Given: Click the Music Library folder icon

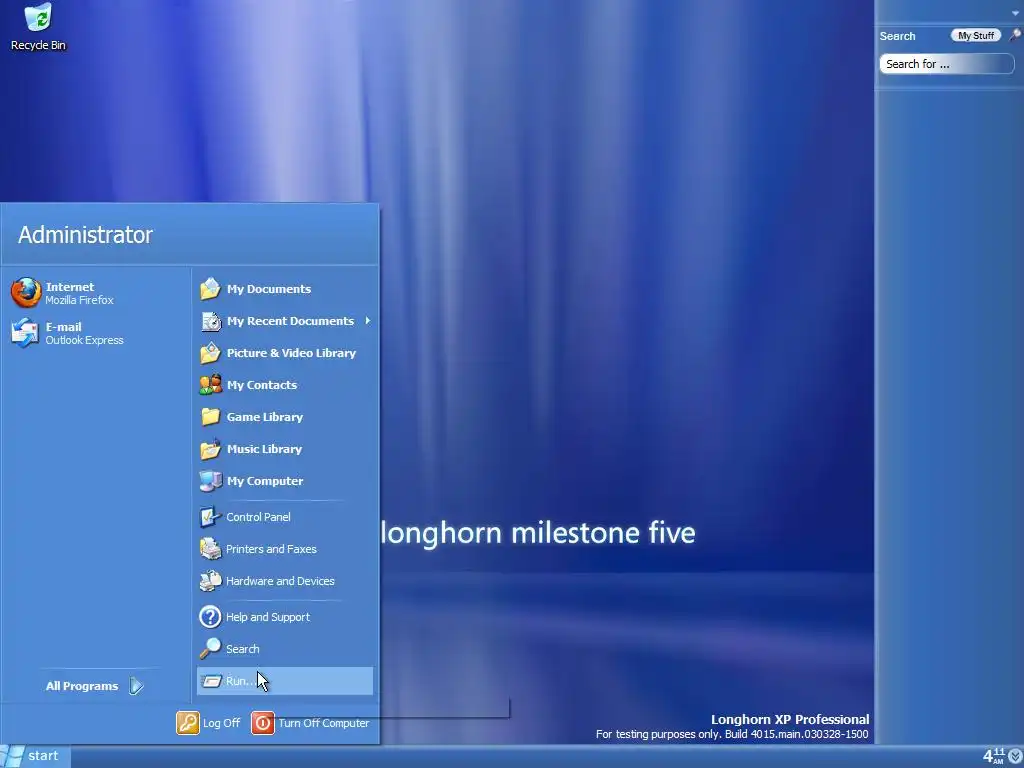Looking at the screenshot, I should click(x=210, y=449).
